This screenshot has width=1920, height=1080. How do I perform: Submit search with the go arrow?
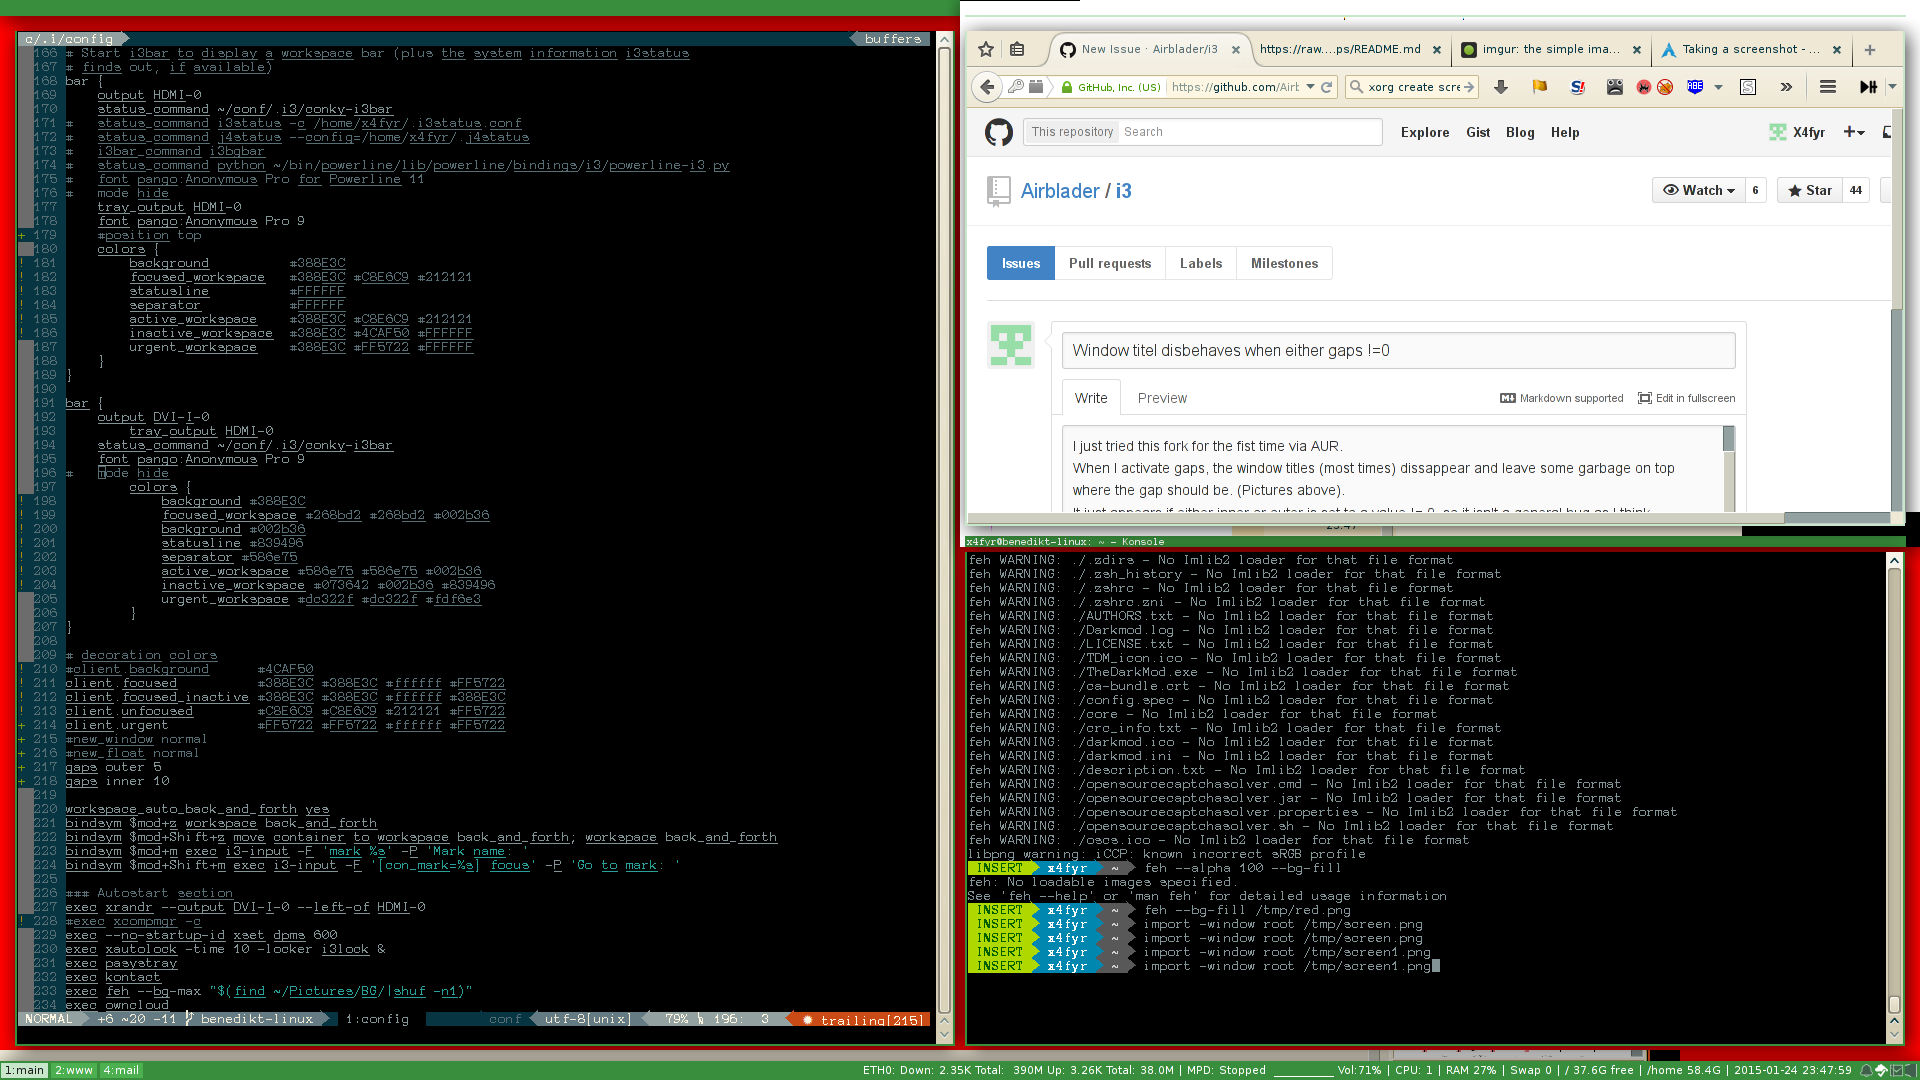[x=1469, y=87]
